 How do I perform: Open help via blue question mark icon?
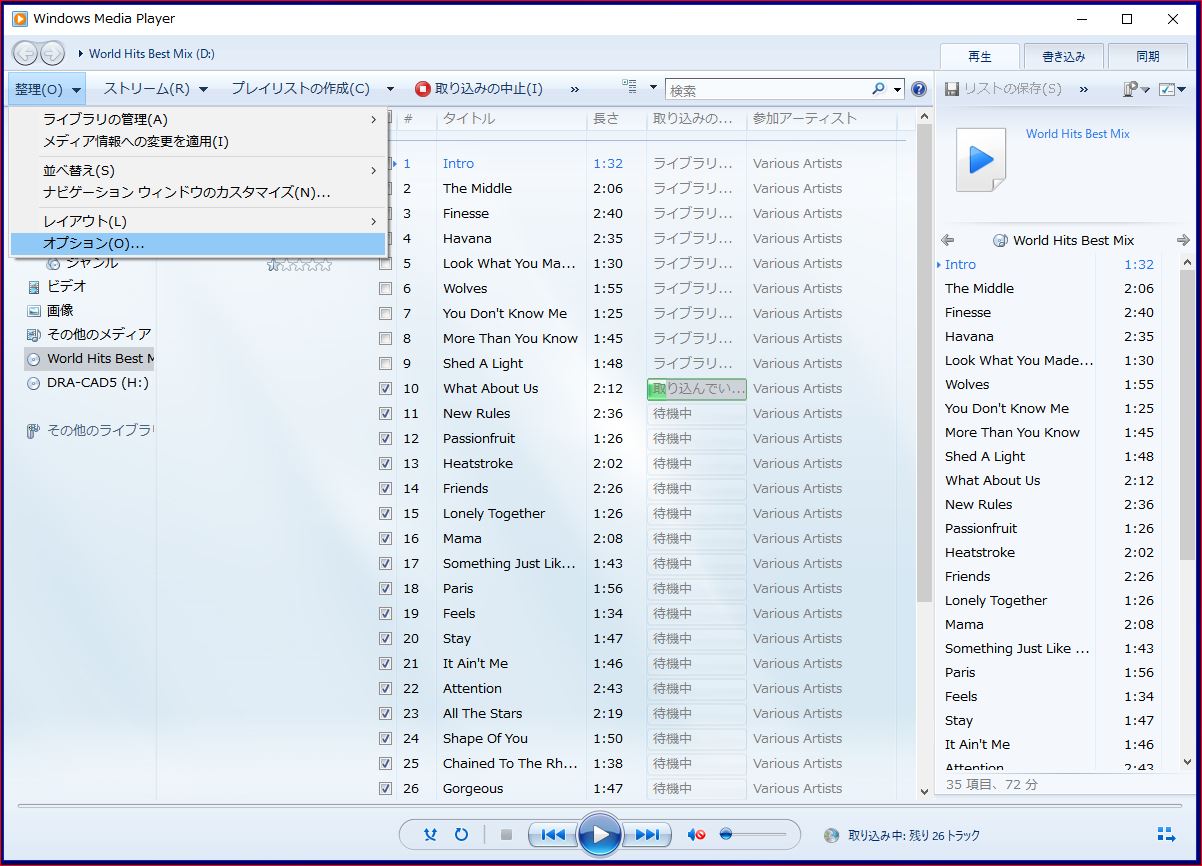click(919, 89)
